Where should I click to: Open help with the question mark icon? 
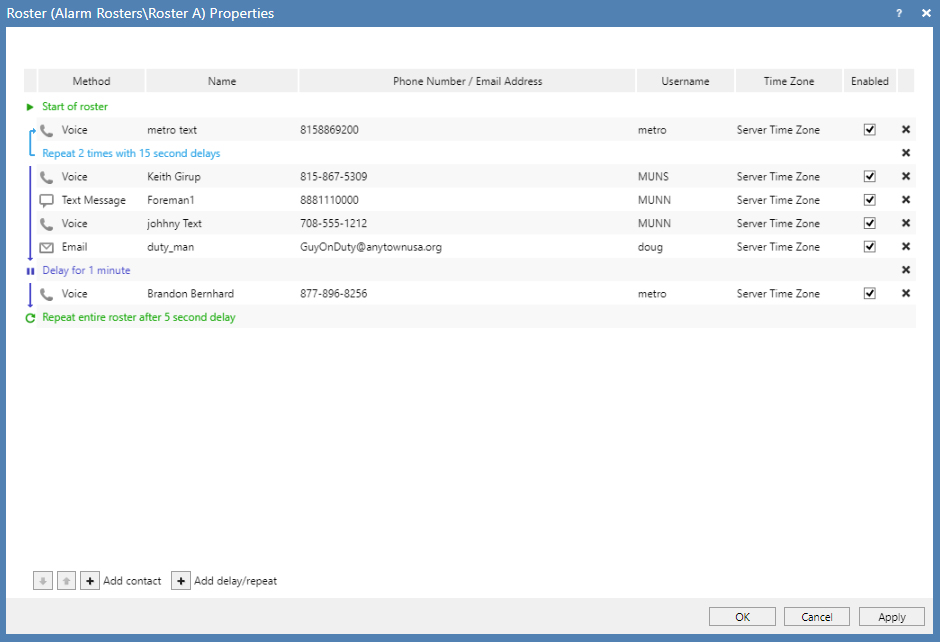(x=899, y=13)
